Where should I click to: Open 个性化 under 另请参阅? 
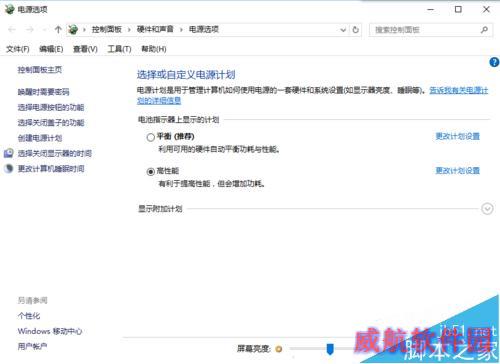click(x=29, y=316)
